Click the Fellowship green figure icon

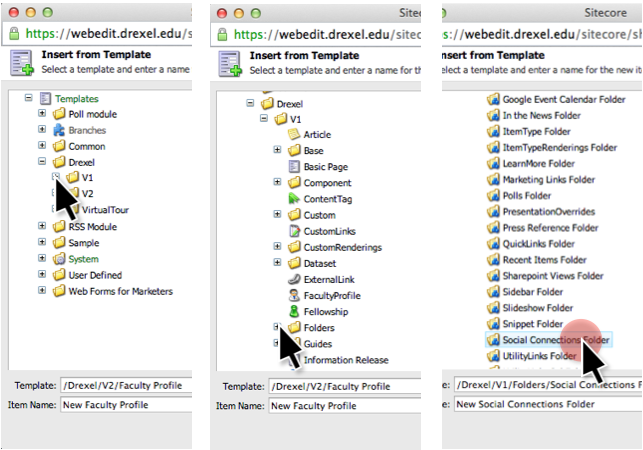tap(294, 311)
